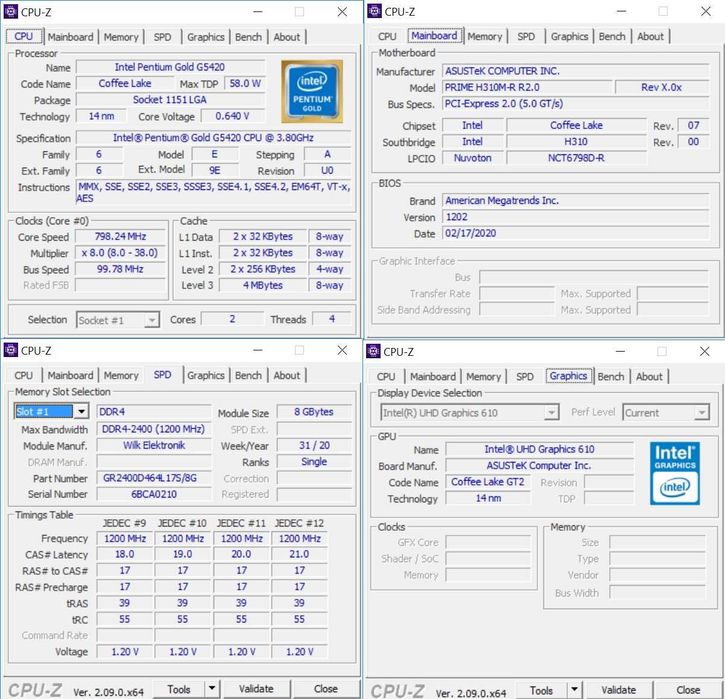The image size is (725, 699).
Task: Click CPU-Z app icon in top-left window title bar
Action: 11,11
